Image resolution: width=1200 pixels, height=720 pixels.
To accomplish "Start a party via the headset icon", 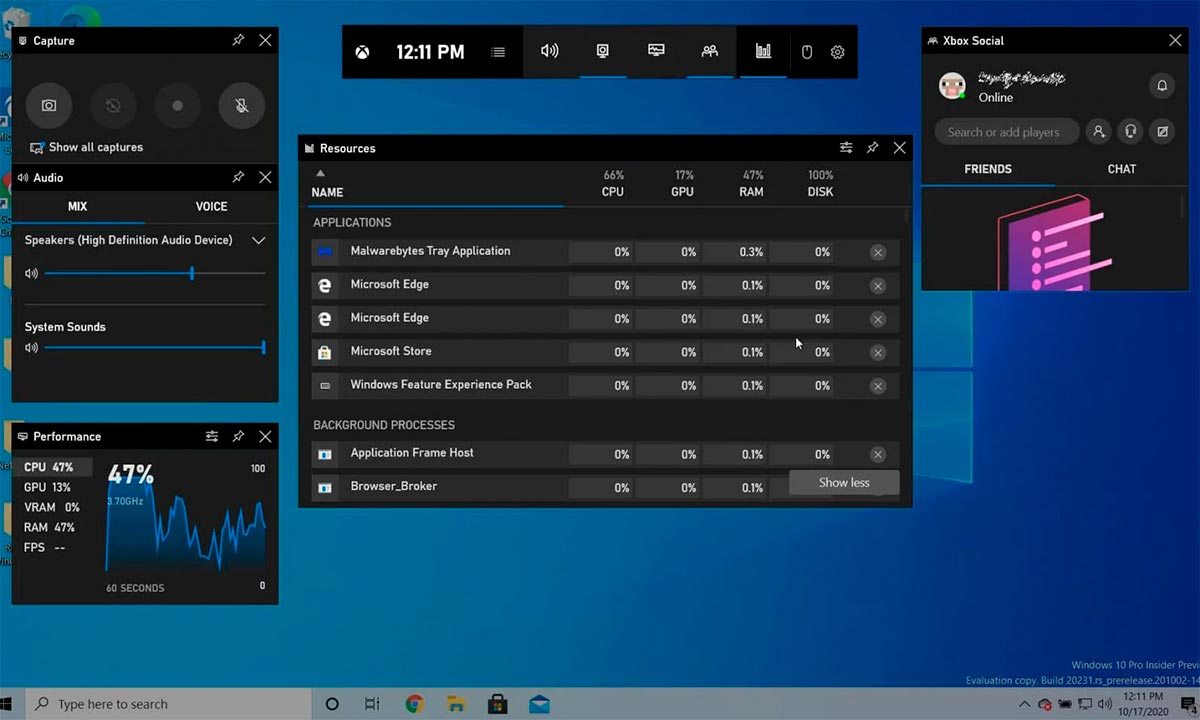I will coord(1130,131).
